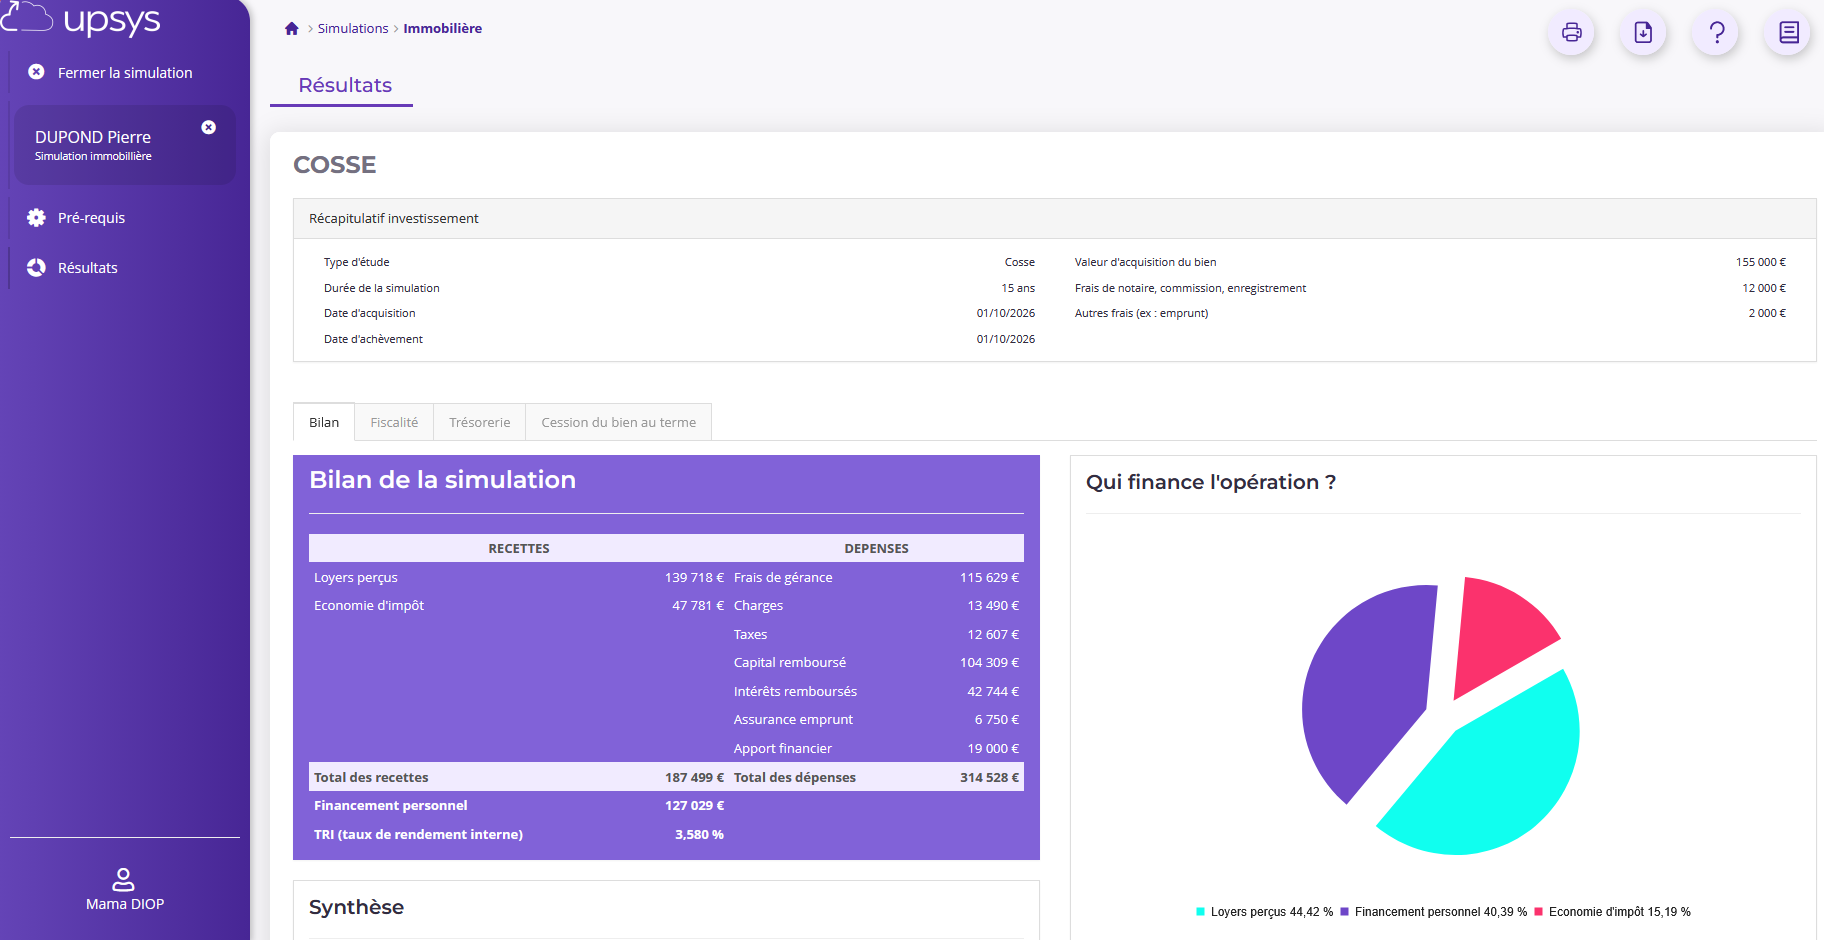Open Pré-requis from the sidebar
This screenshot has width=1824, height=940.
pyautogui.click(x=91, y=218)
